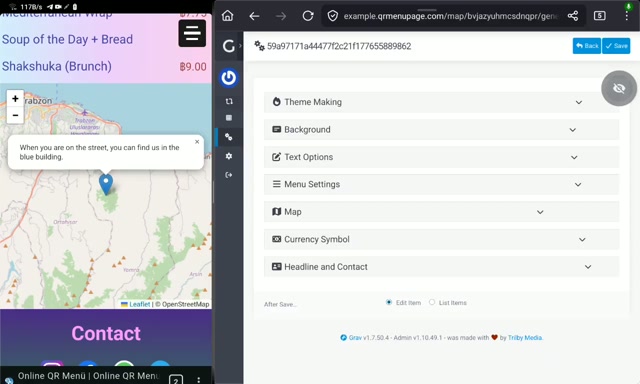The width and height of the screenshot is (640, 384).
Task: View site security shield info
Action: pos(333,16)
